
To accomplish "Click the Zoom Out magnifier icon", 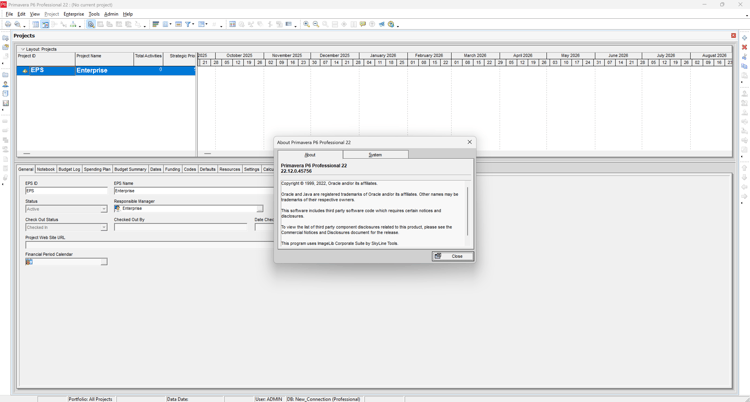I will (316, 24).
